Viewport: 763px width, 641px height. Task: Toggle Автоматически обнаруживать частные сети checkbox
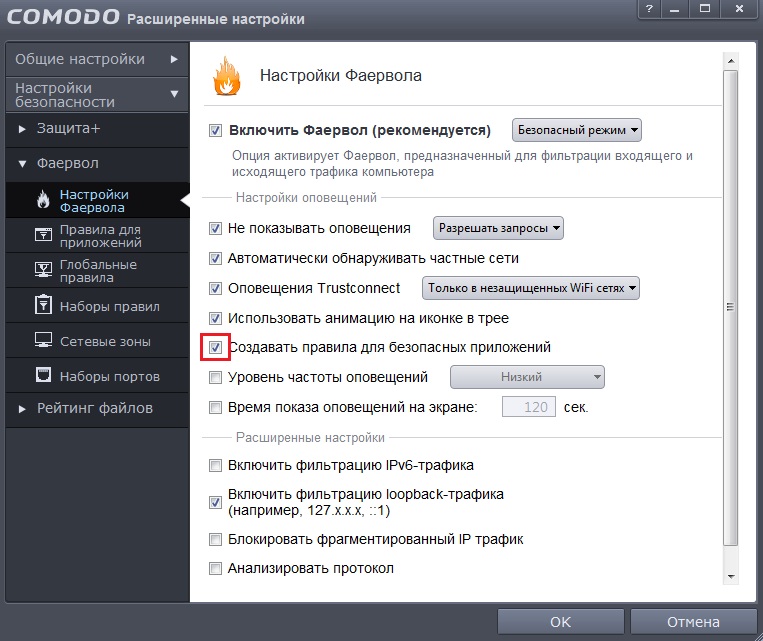(215, 258)
